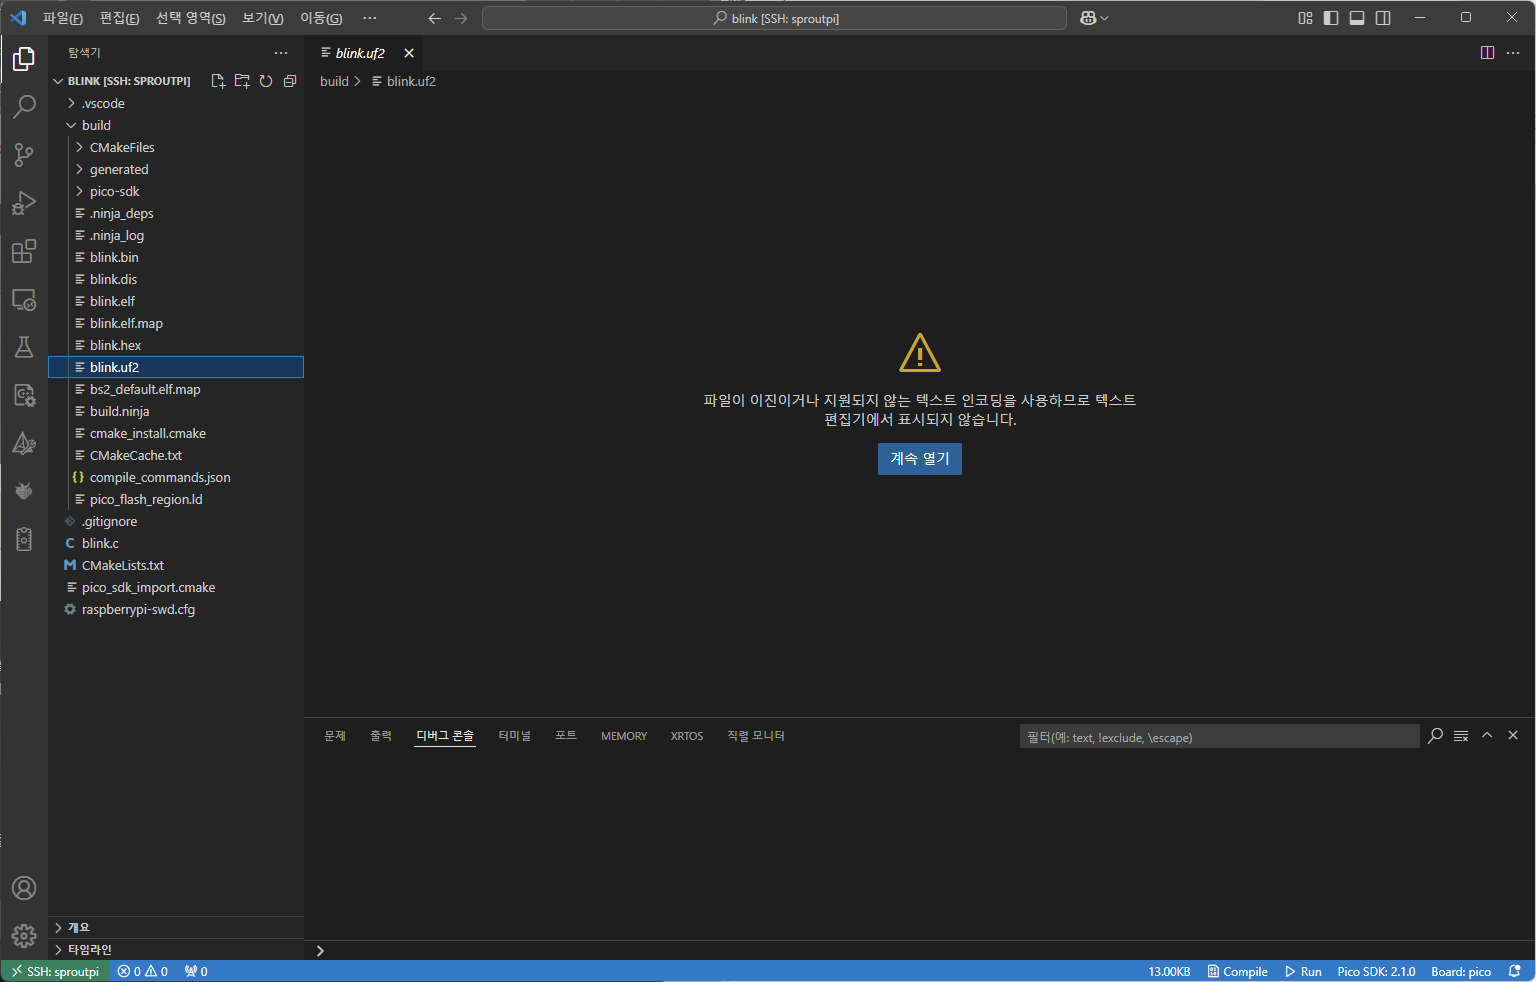Image resolution: width=1536 pixels, height=982 pixels.
Task: Close the blink.uf2 editor tab
Action: pos(408,53)
